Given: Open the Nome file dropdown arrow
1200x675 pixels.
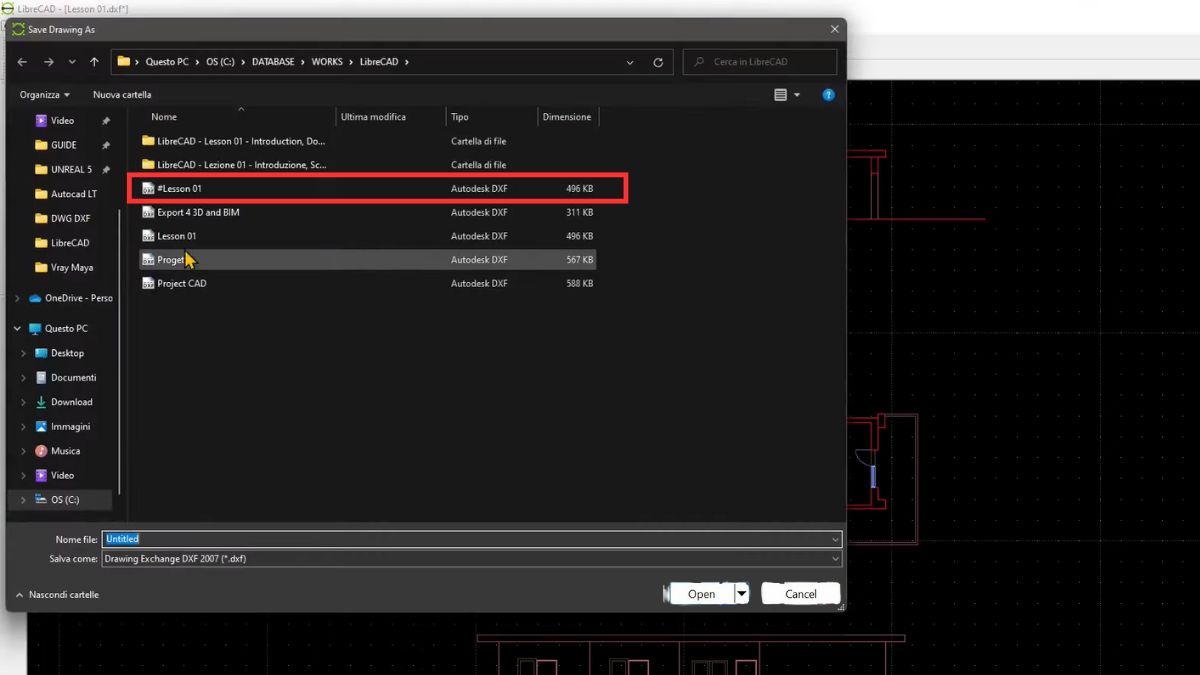Looking at the screenshot, I should 835,539.
